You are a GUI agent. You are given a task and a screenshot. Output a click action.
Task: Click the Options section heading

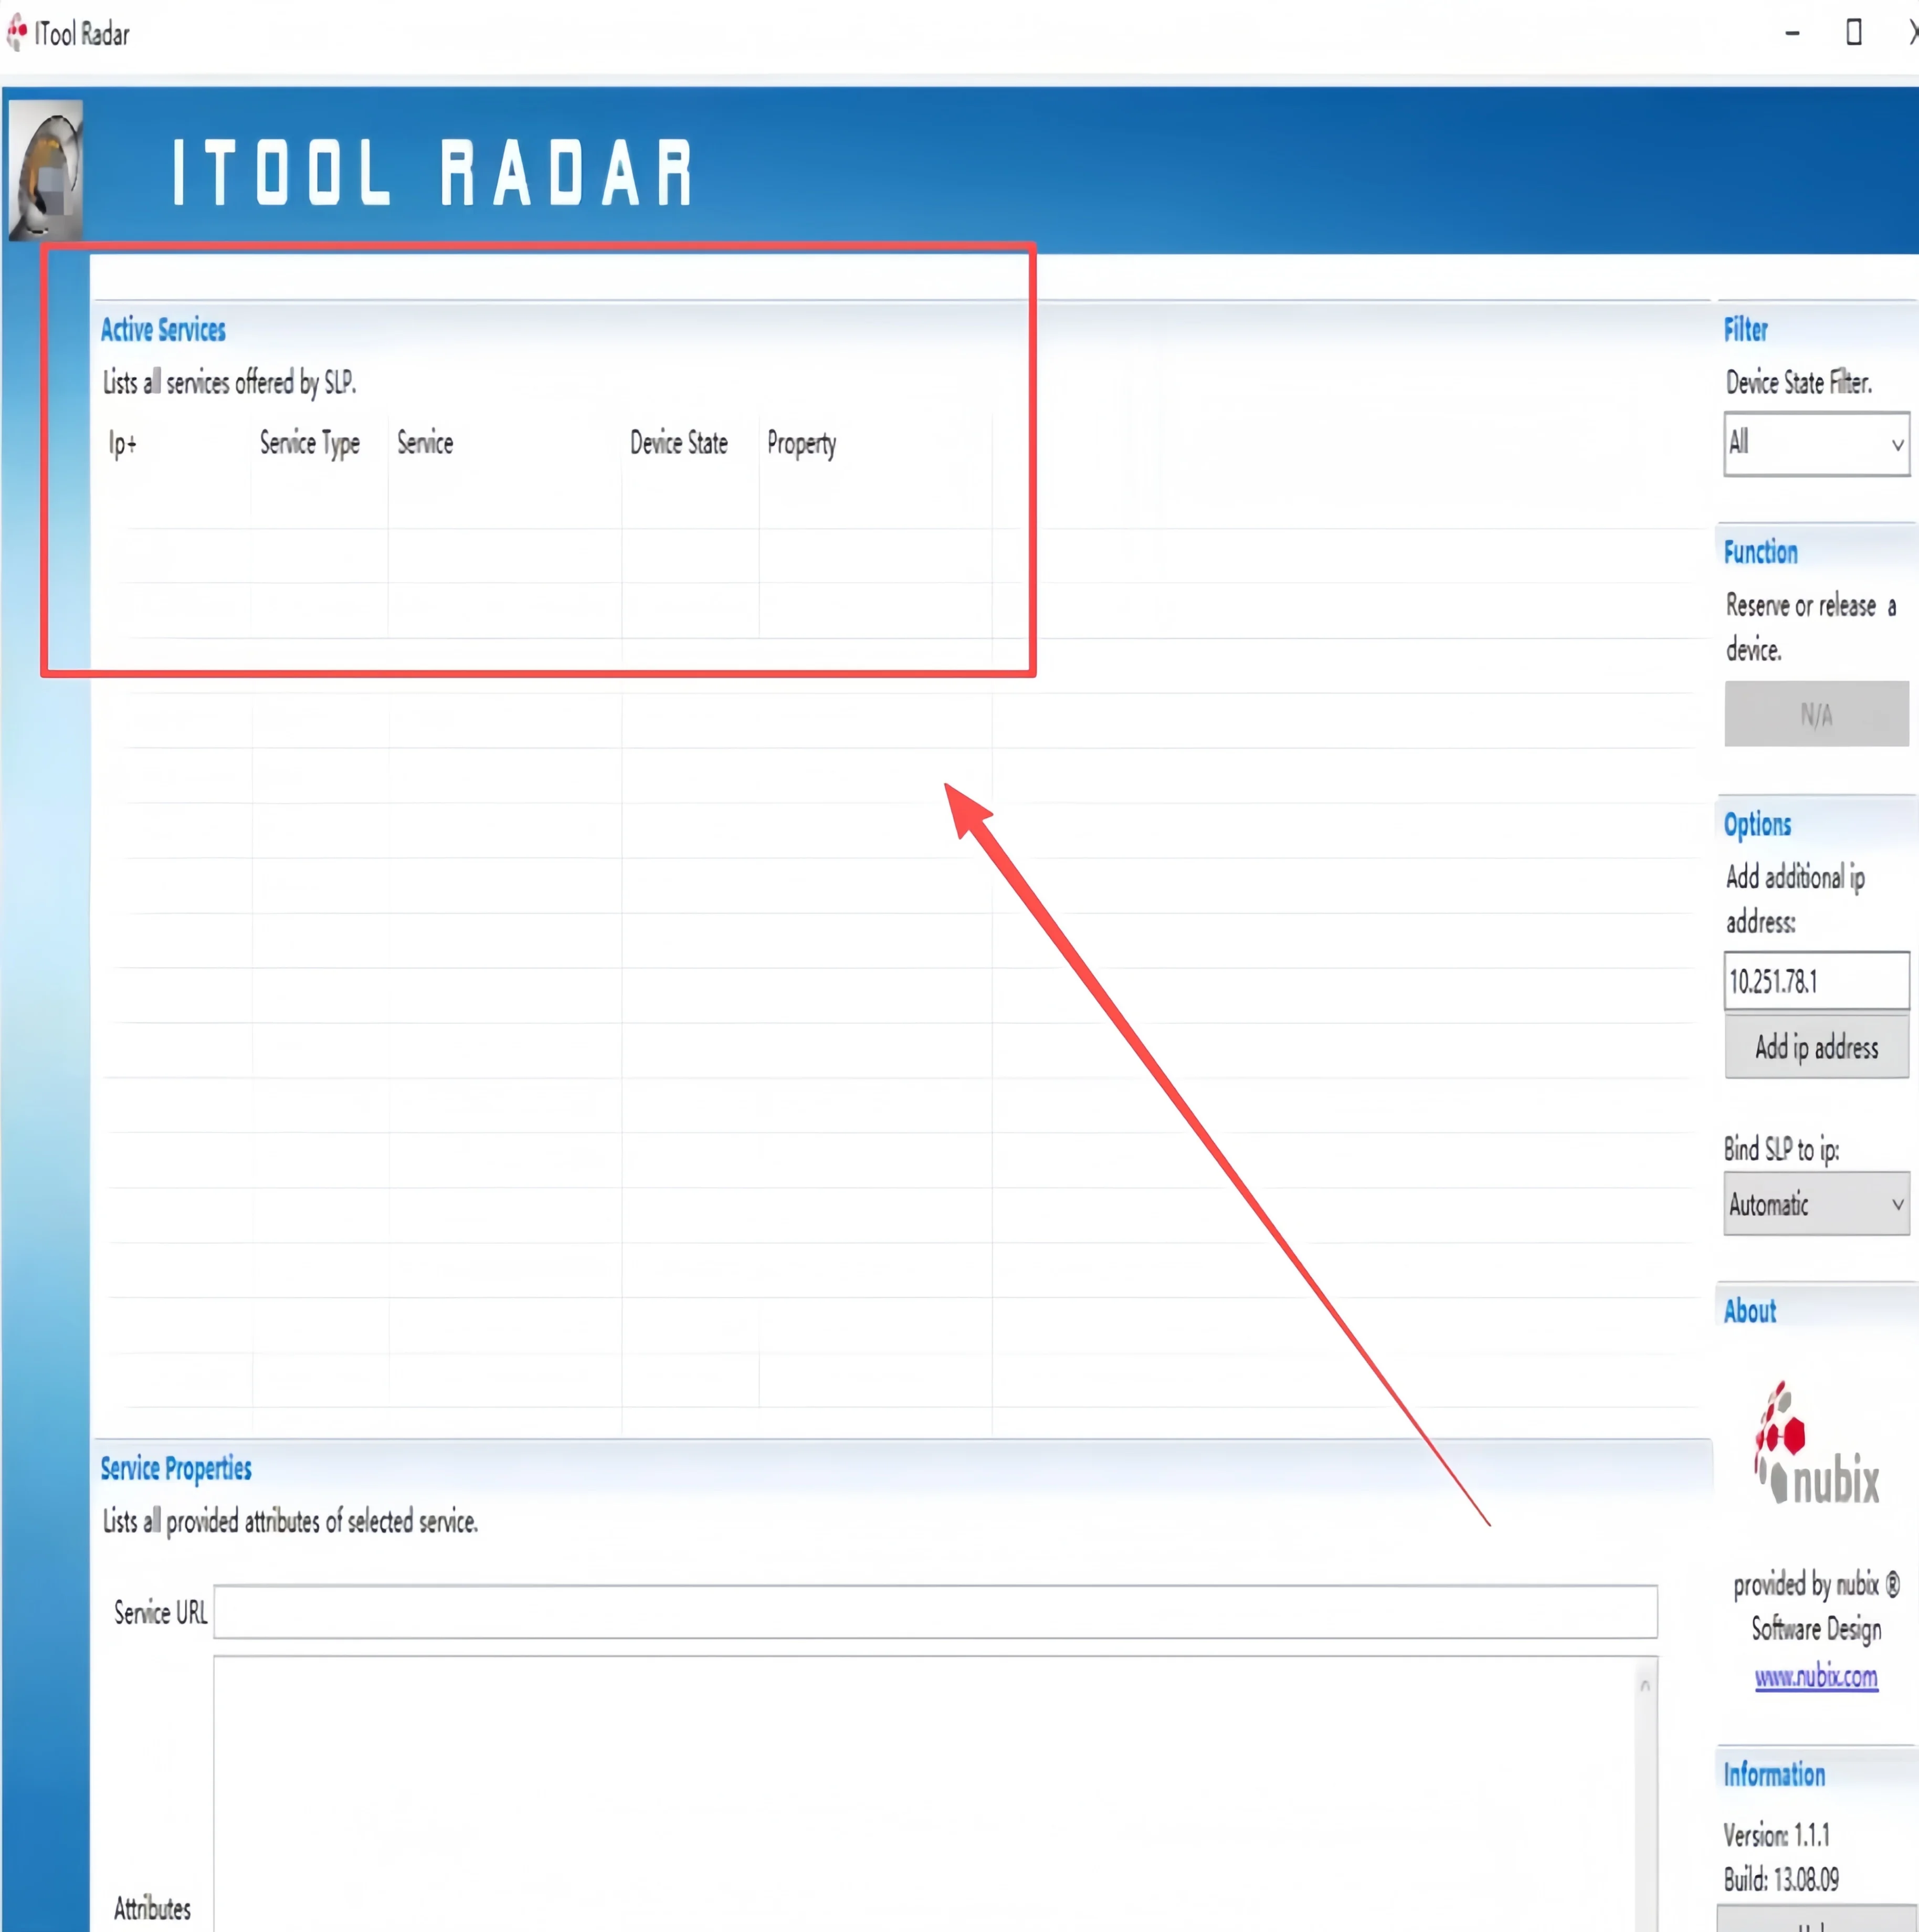tap(1757, 825)
